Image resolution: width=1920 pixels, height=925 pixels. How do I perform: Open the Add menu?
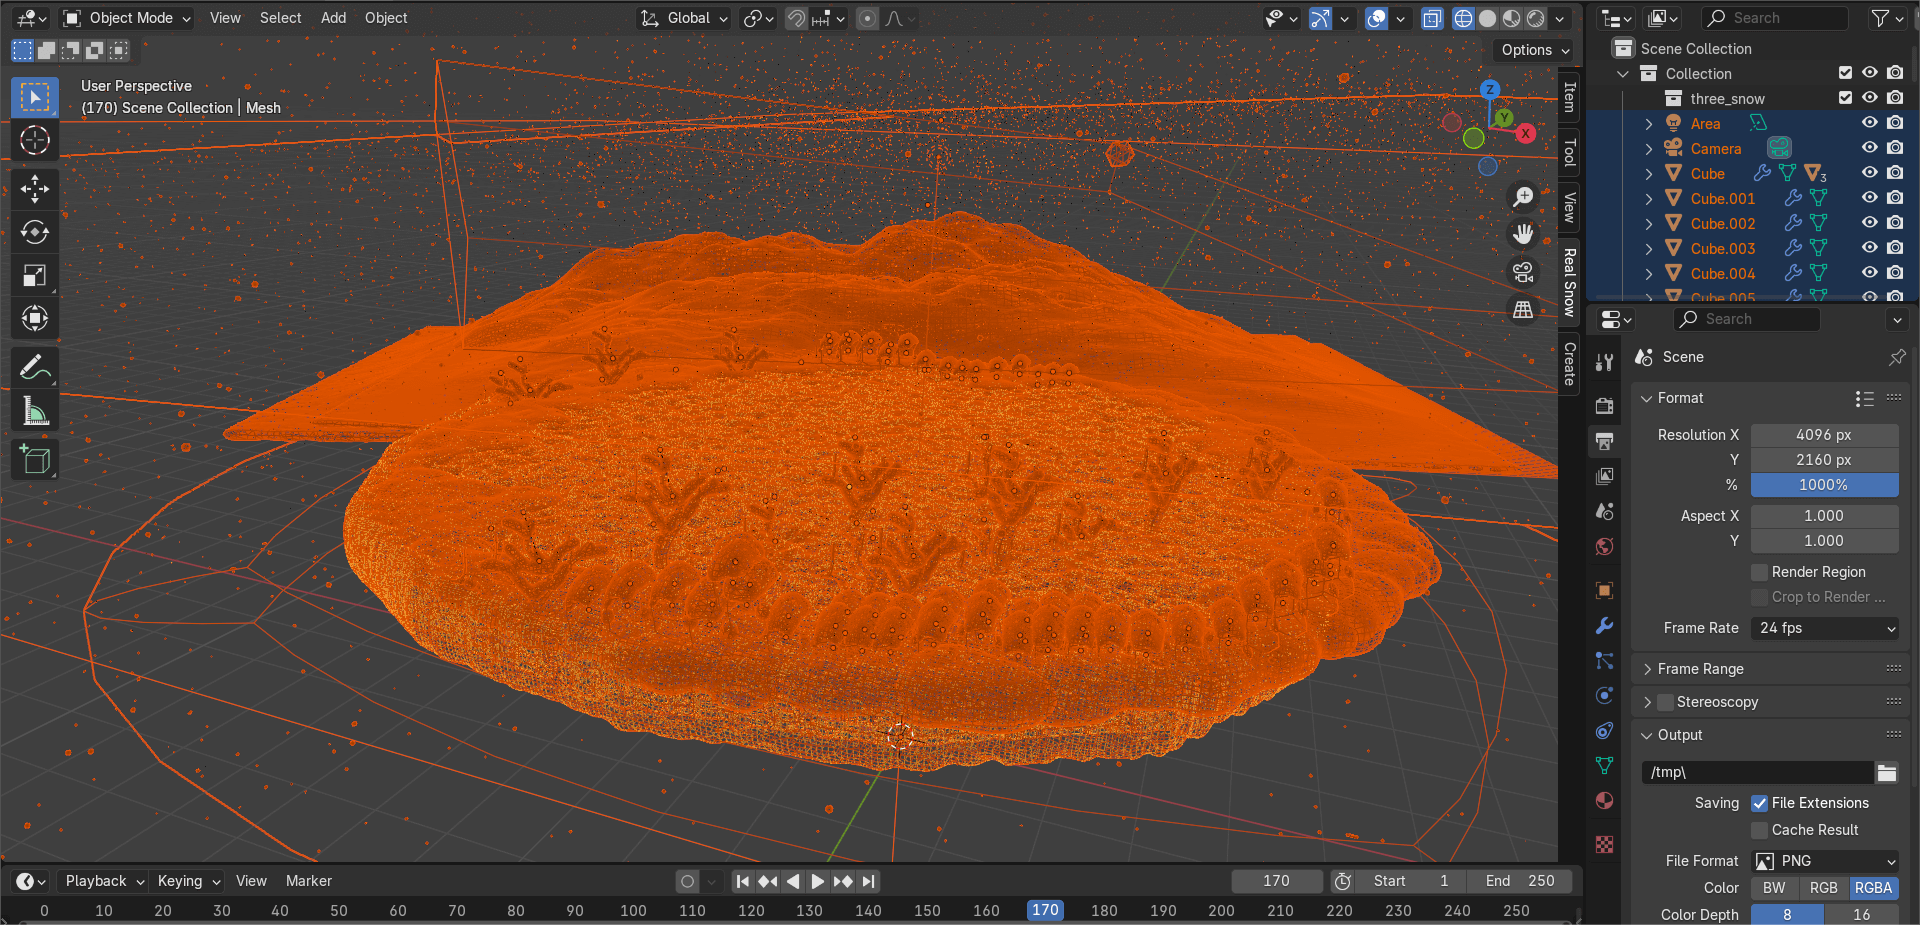click(x=333, y=18)
